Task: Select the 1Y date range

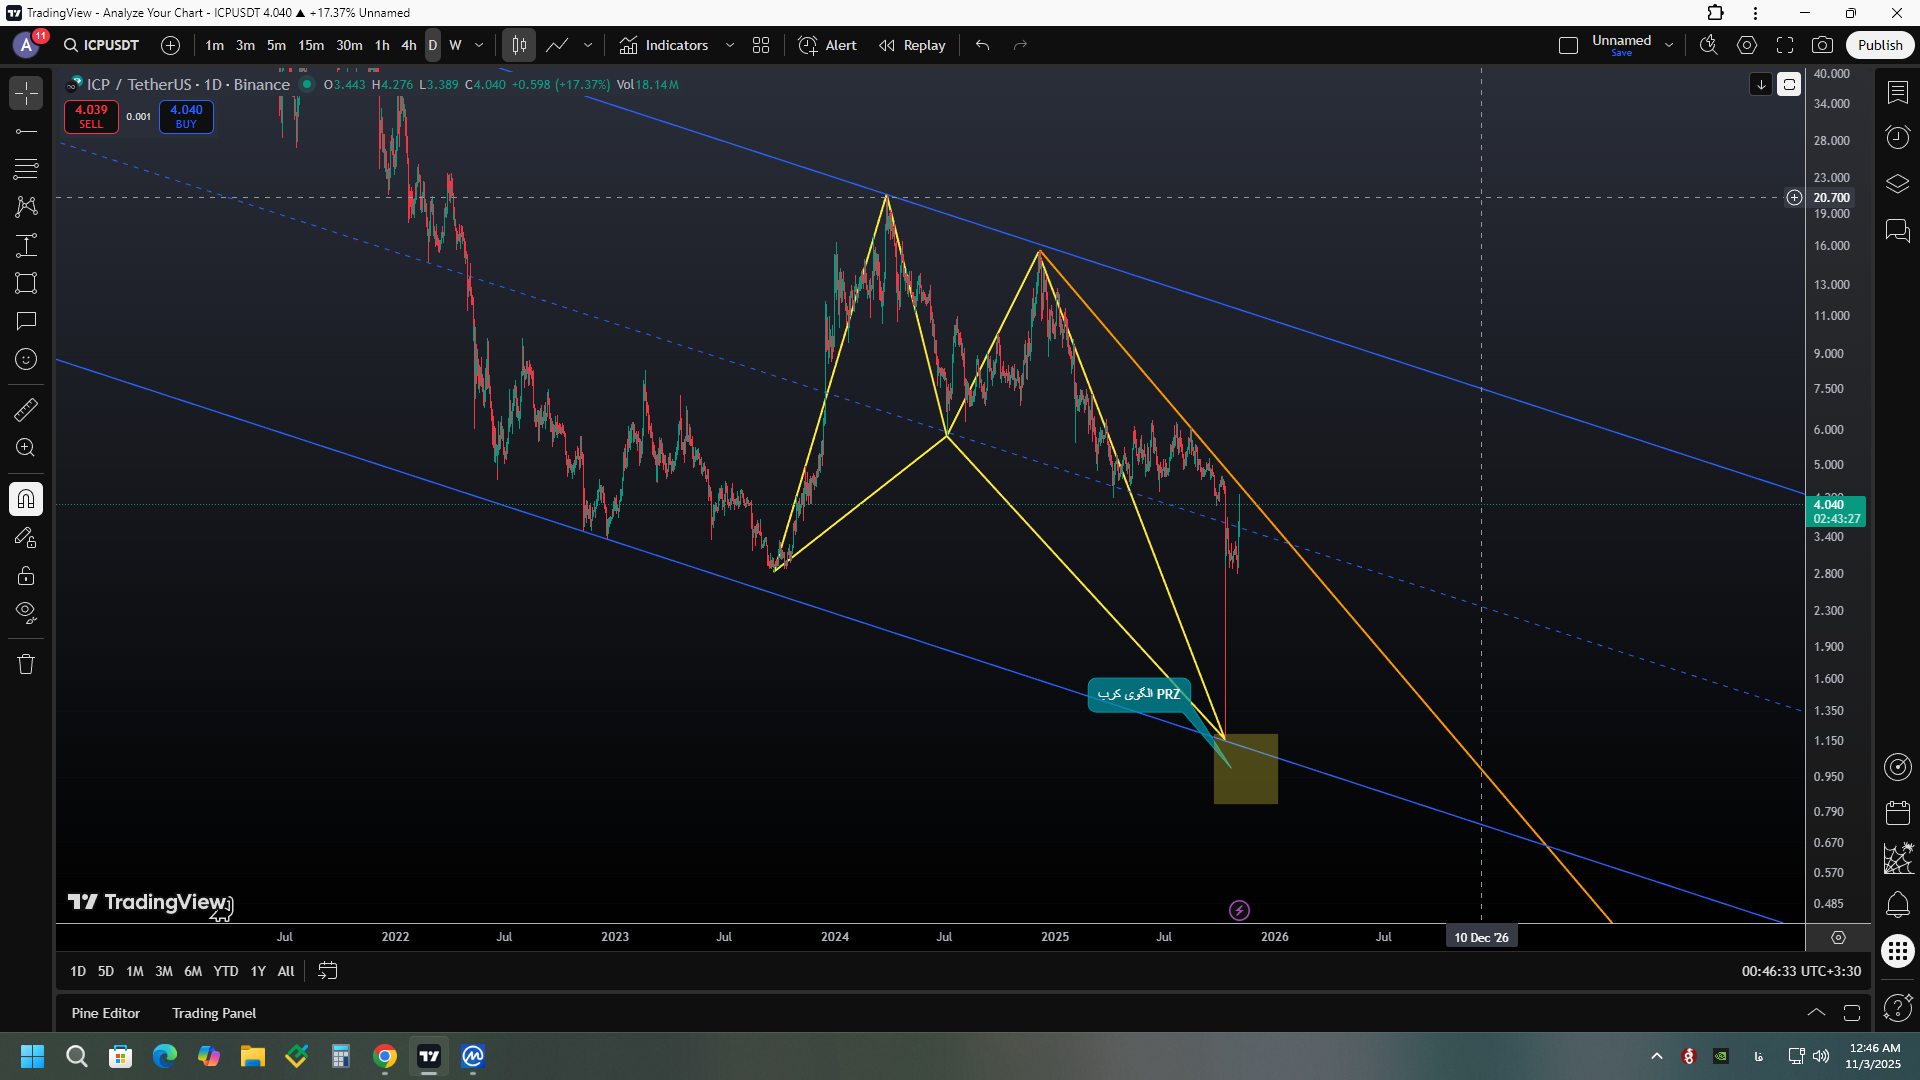Action: pos(258,971)
